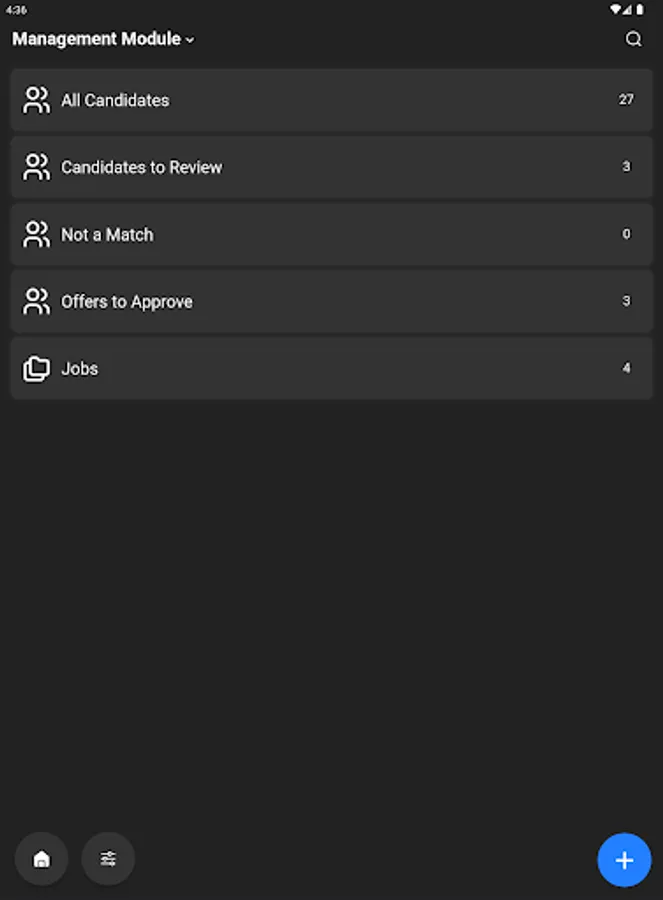Image resolution: width=663 pixels, height=900 pixels.
Task: Click the Not a Match people icon
Action: (x=37, y=234)
